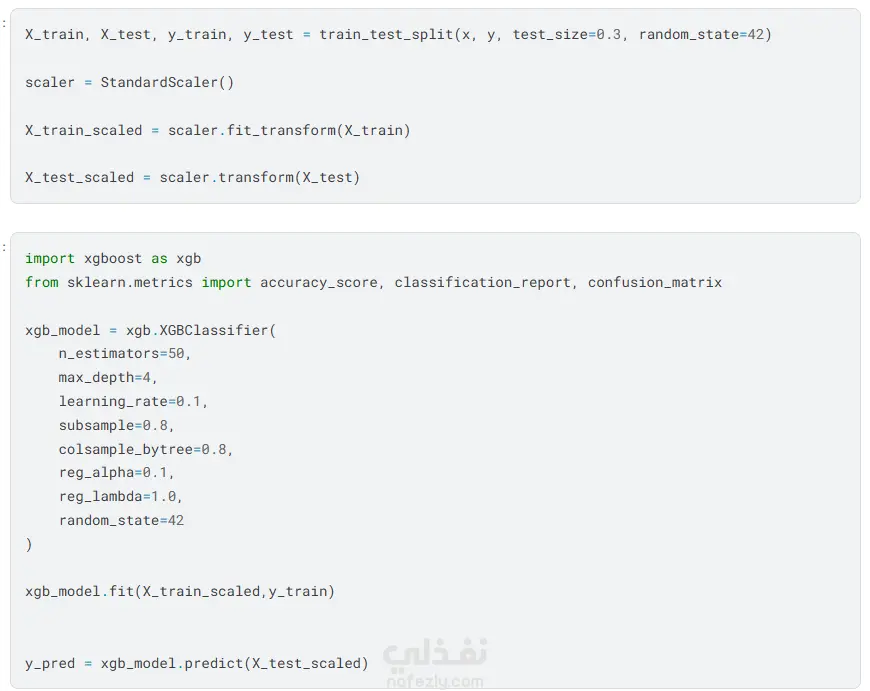The image size is (870, 691).
Task: Select the scaler.transform(X_test) line
Action: pyautogui.click(x=192, y=177)
